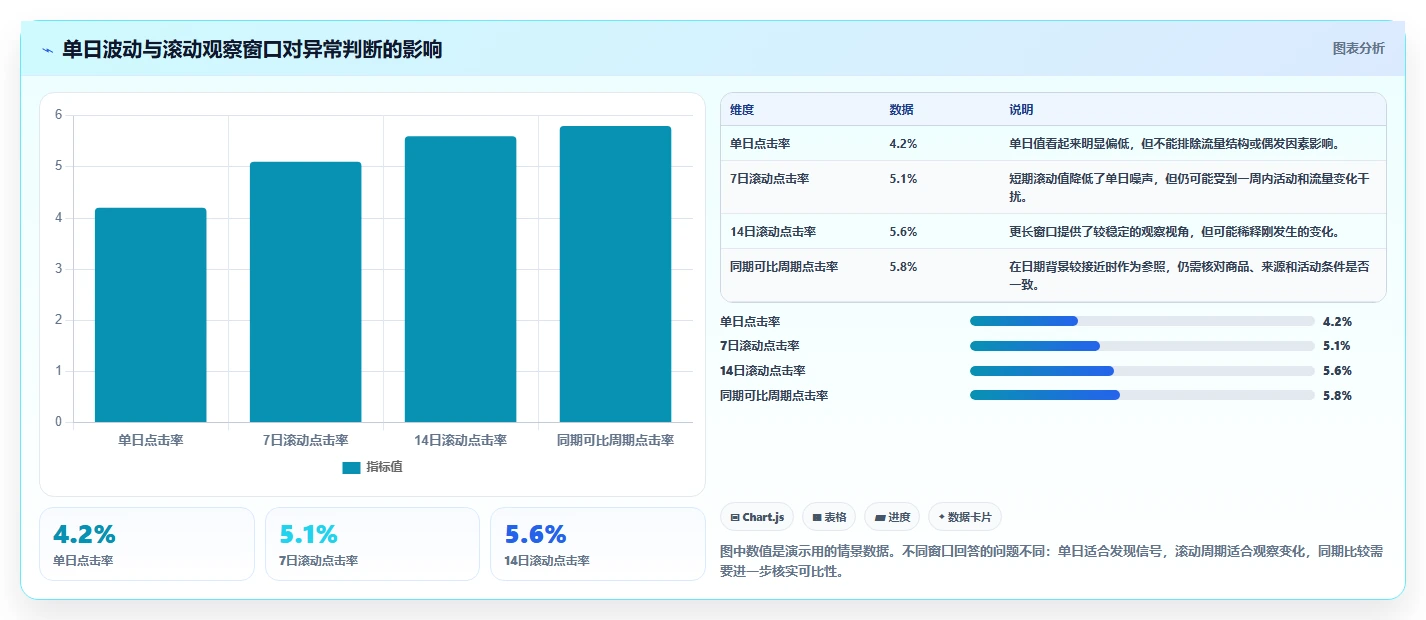Viewport: 1426px width, 620px height.
Task: Select the 14日滚动点击率 table row cell
Action: click(x=773, y=231)
